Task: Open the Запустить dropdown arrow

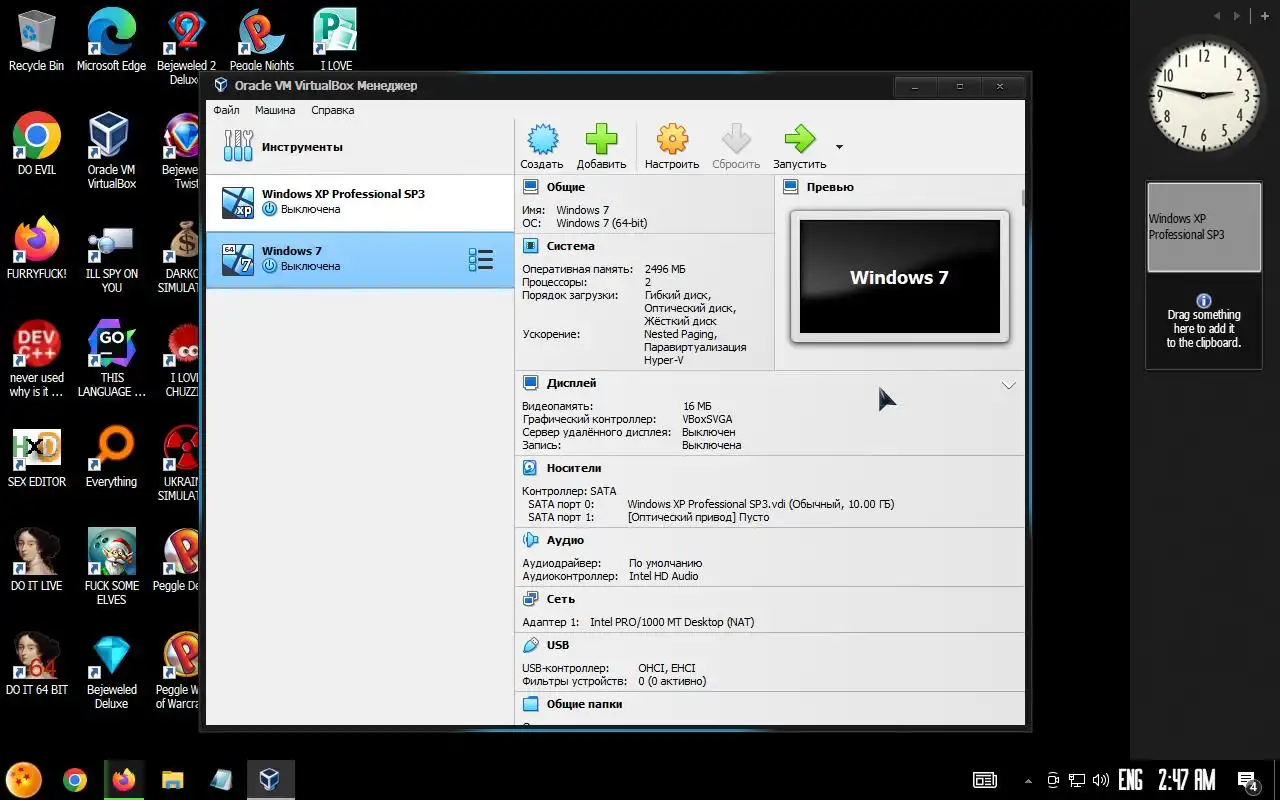Action: (839, 147)
